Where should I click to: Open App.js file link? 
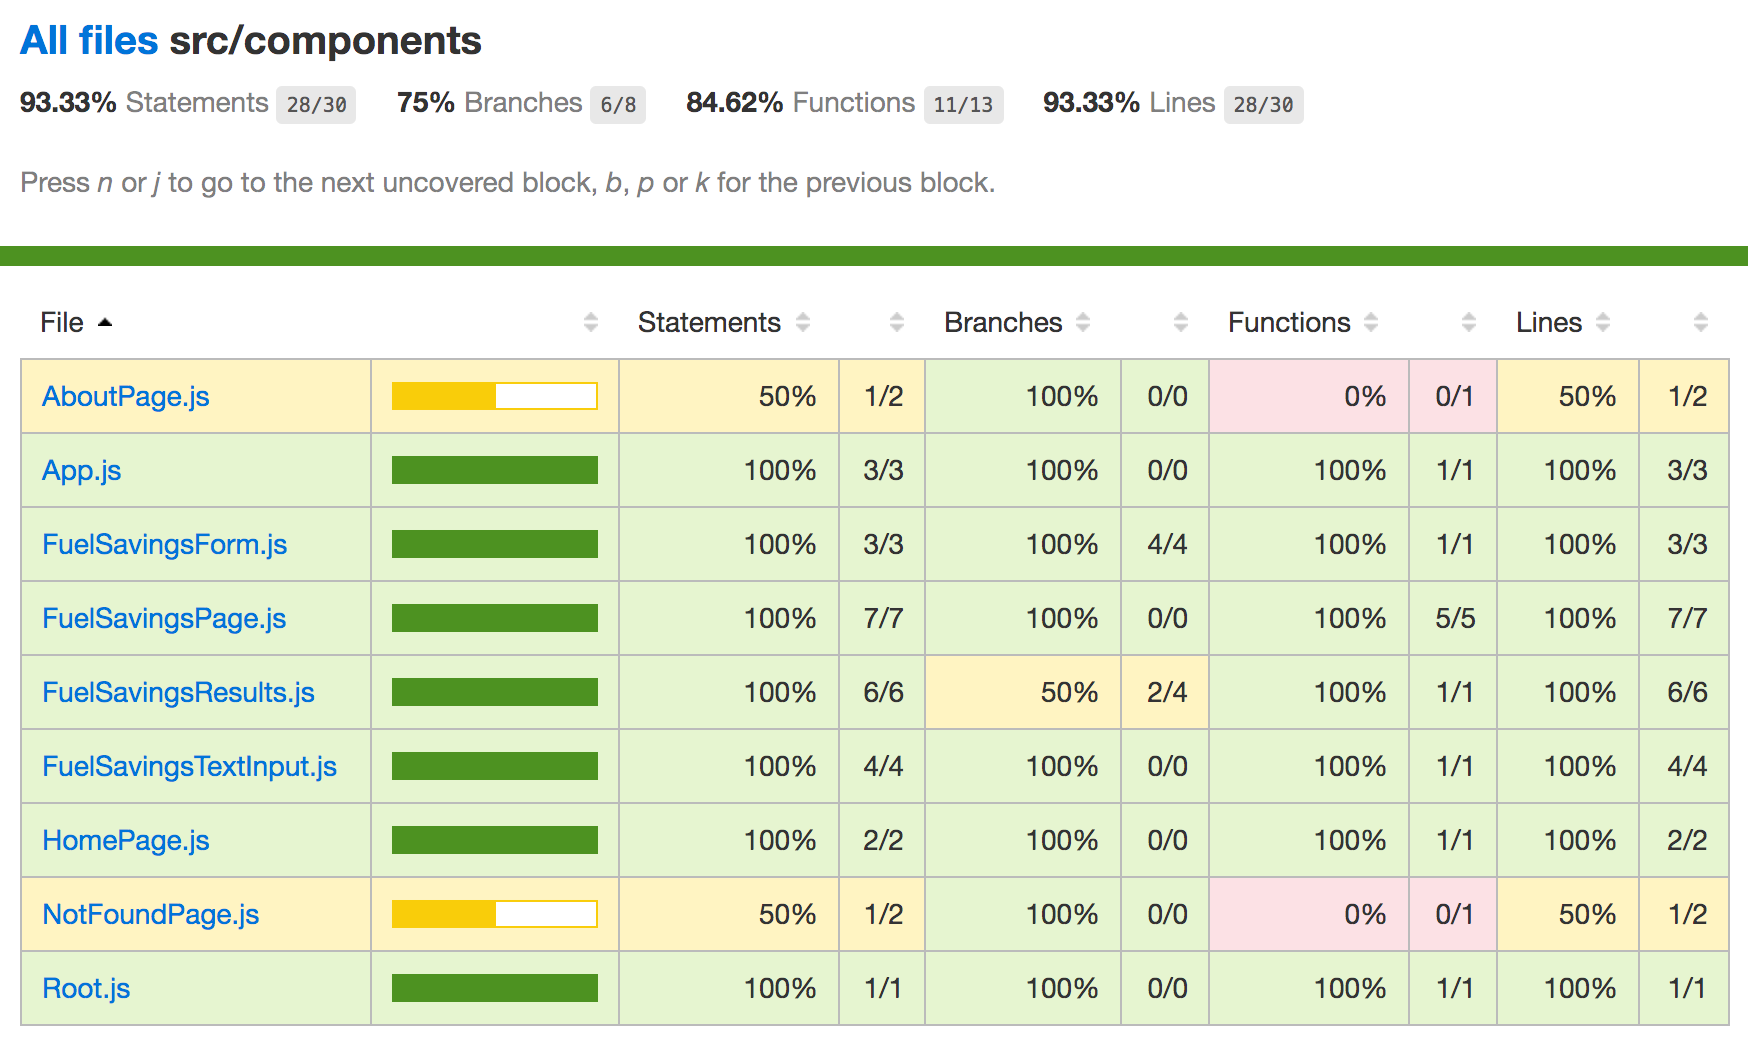coord(82,471)
